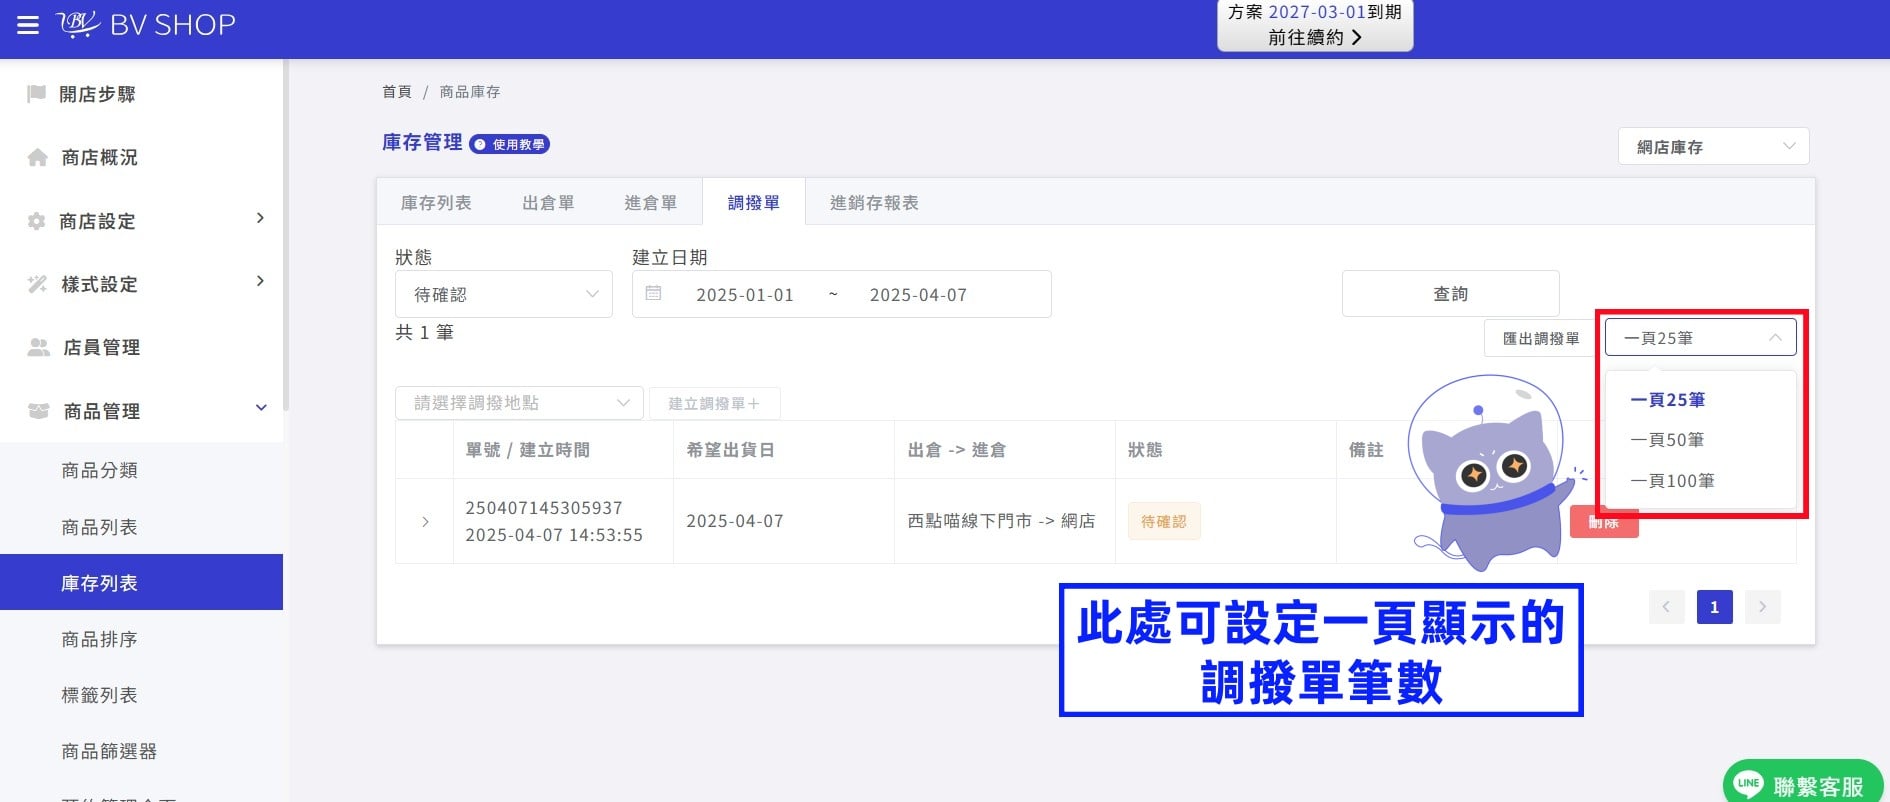Click 前往續約 renewal link
Screen dimensions: 1890x802
(x=1315, y=38)
